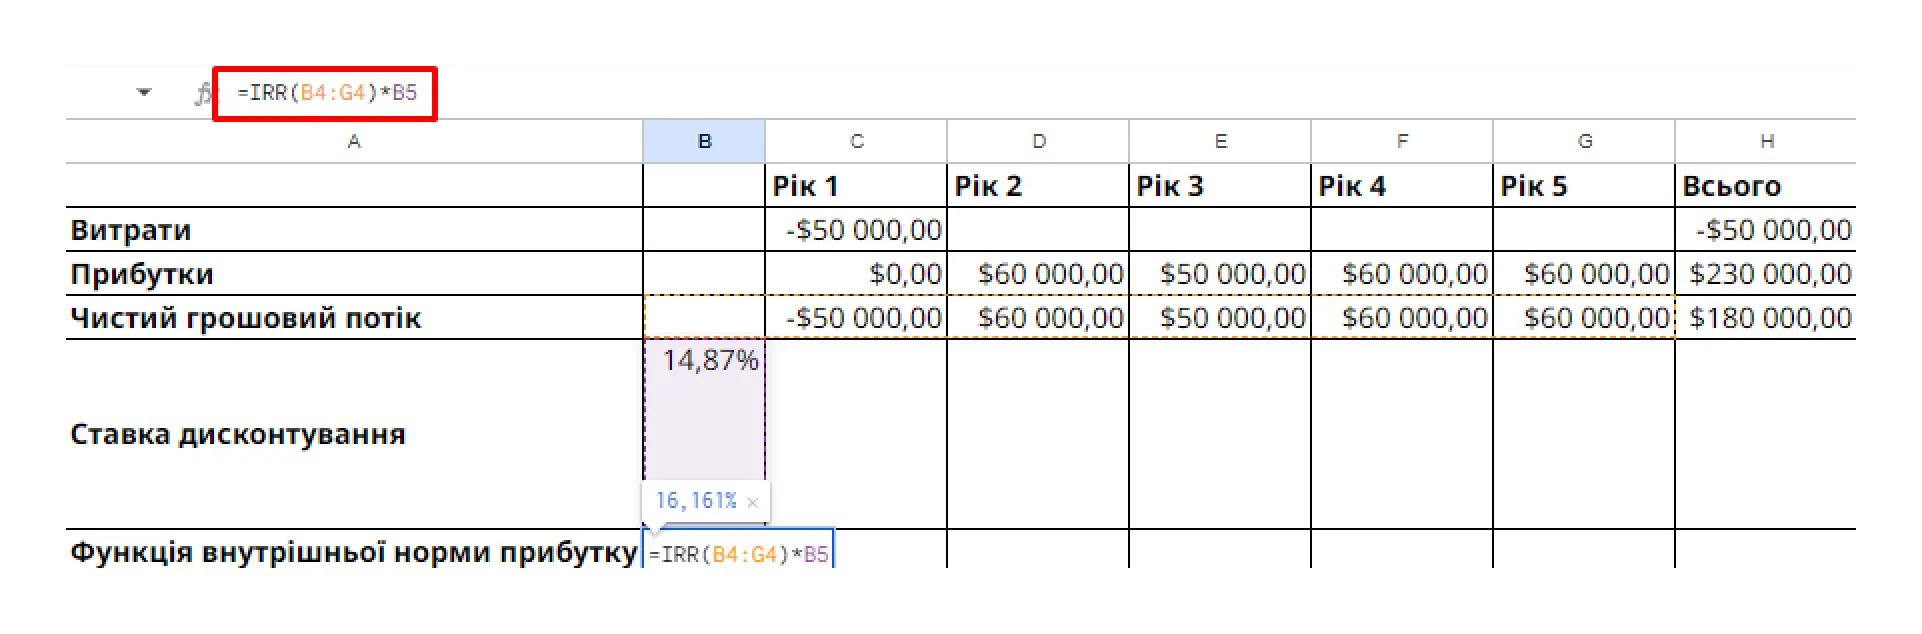Screen dimensions: 1922x634
Task: Click the $0,00 cell in Прибутки row
Action: tap(856, 274)
